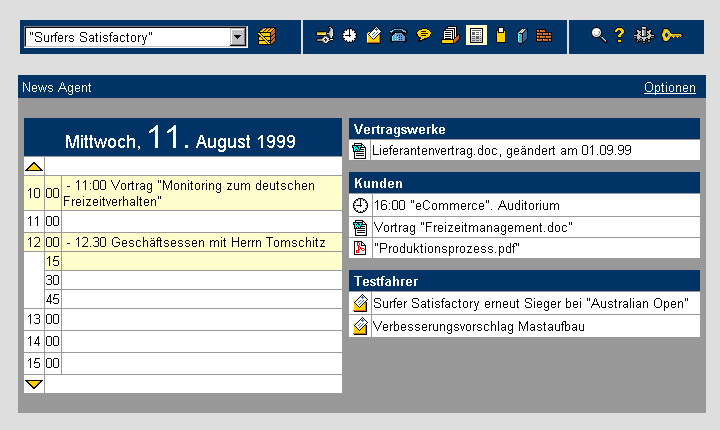The height and width of the screenshot is (430, 720).
Task: Click the Testfahrer section header
Action: click(x=524, y=281)
